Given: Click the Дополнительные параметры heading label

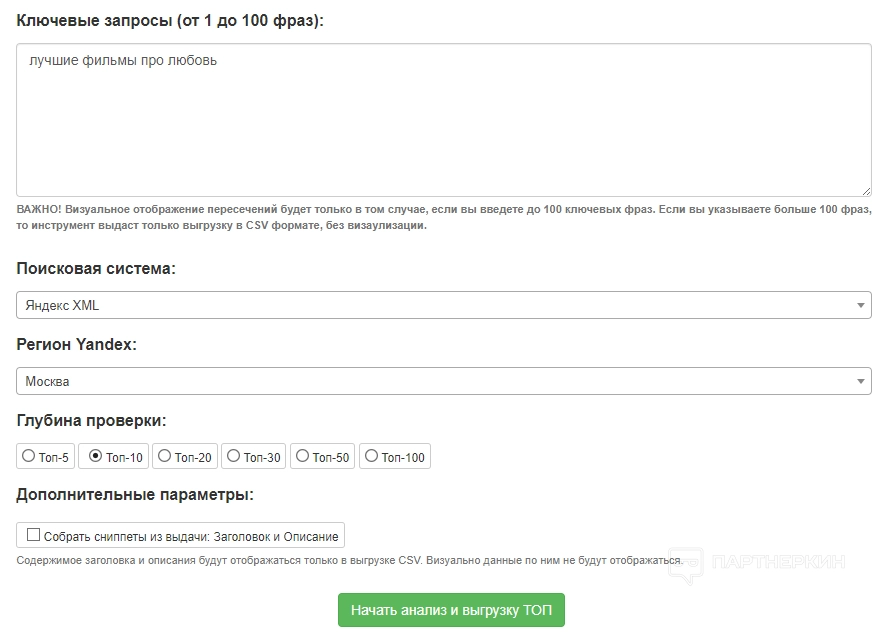Looking at the screenshot, I should 135,494.
